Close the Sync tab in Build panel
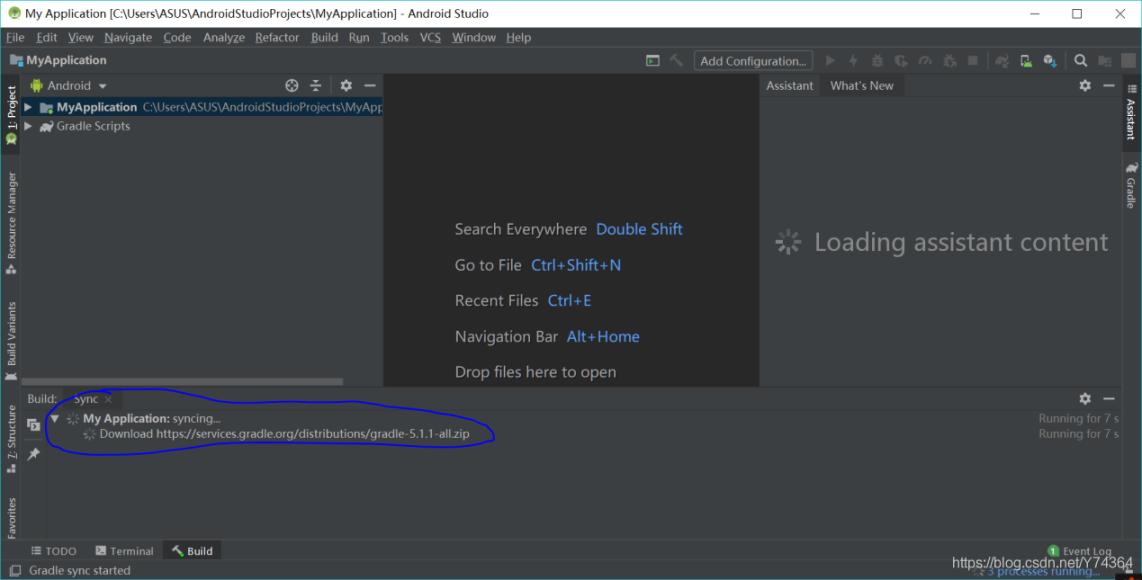 click(109, 400)
